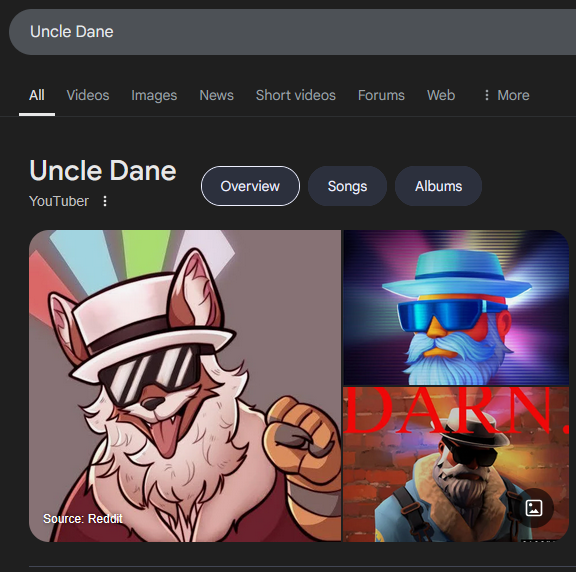Open the fox with white hat artwork
The height and width of the screenshot is (572, 576).
[185, 386]
